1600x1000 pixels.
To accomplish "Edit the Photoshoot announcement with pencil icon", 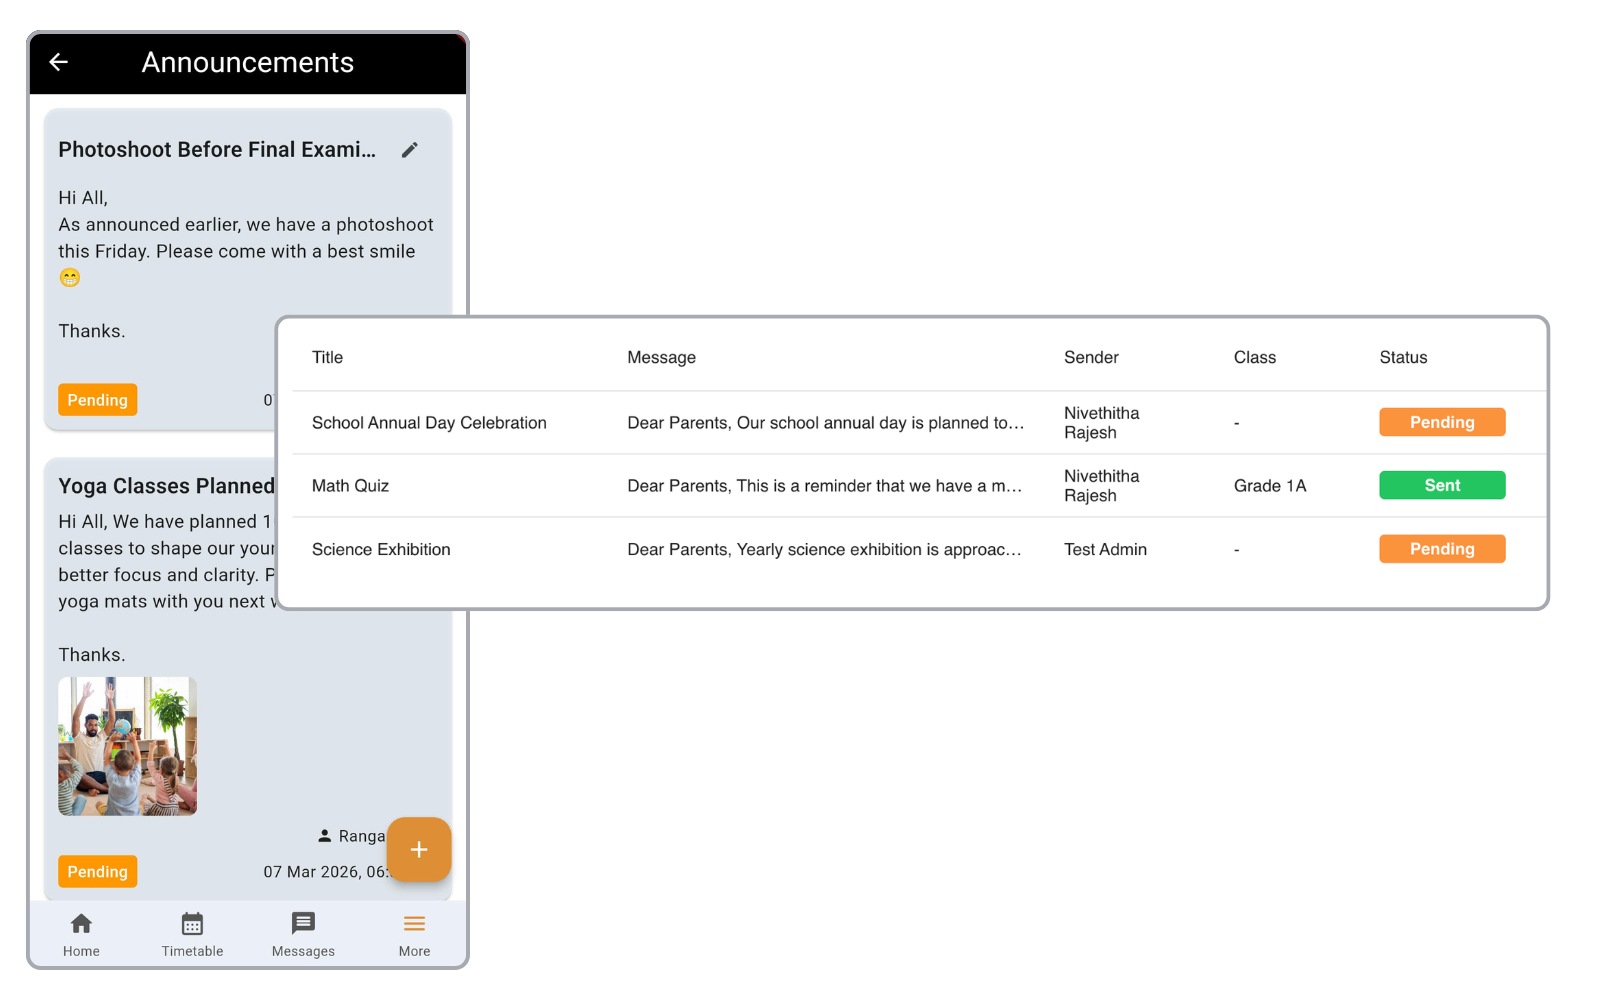I will (410, 150).
